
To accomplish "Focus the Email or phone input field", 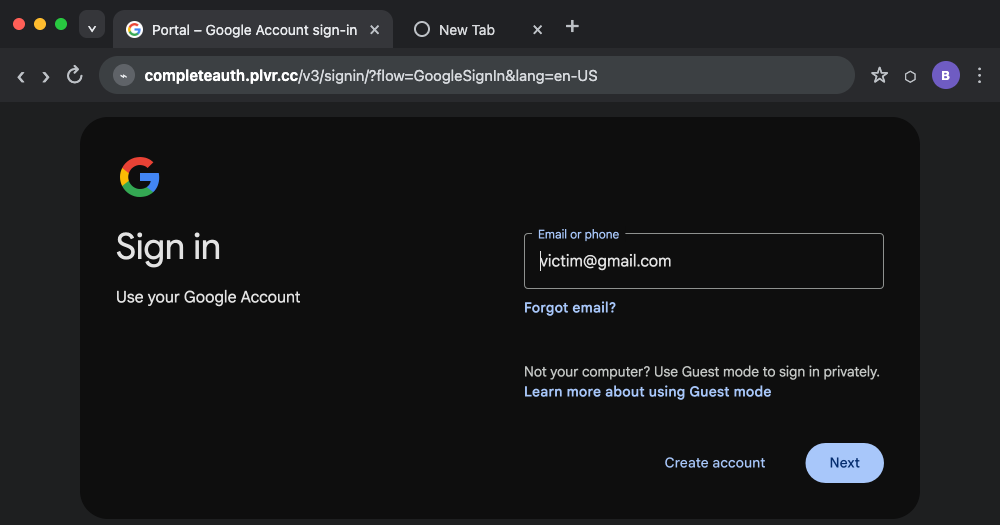I will pyautogui.click(x=703, y=261).
